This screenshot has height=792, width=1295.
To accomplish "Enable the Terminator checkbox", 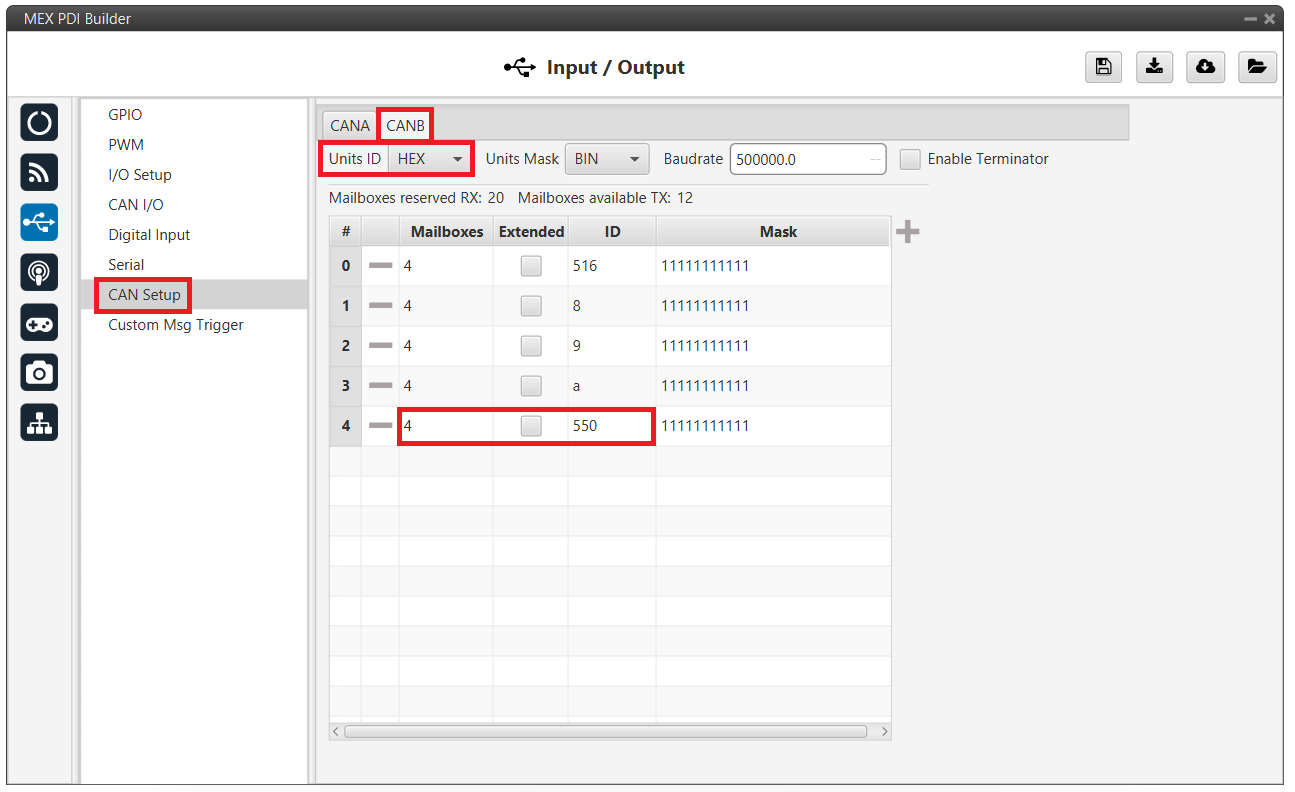I will pos(910,159).
